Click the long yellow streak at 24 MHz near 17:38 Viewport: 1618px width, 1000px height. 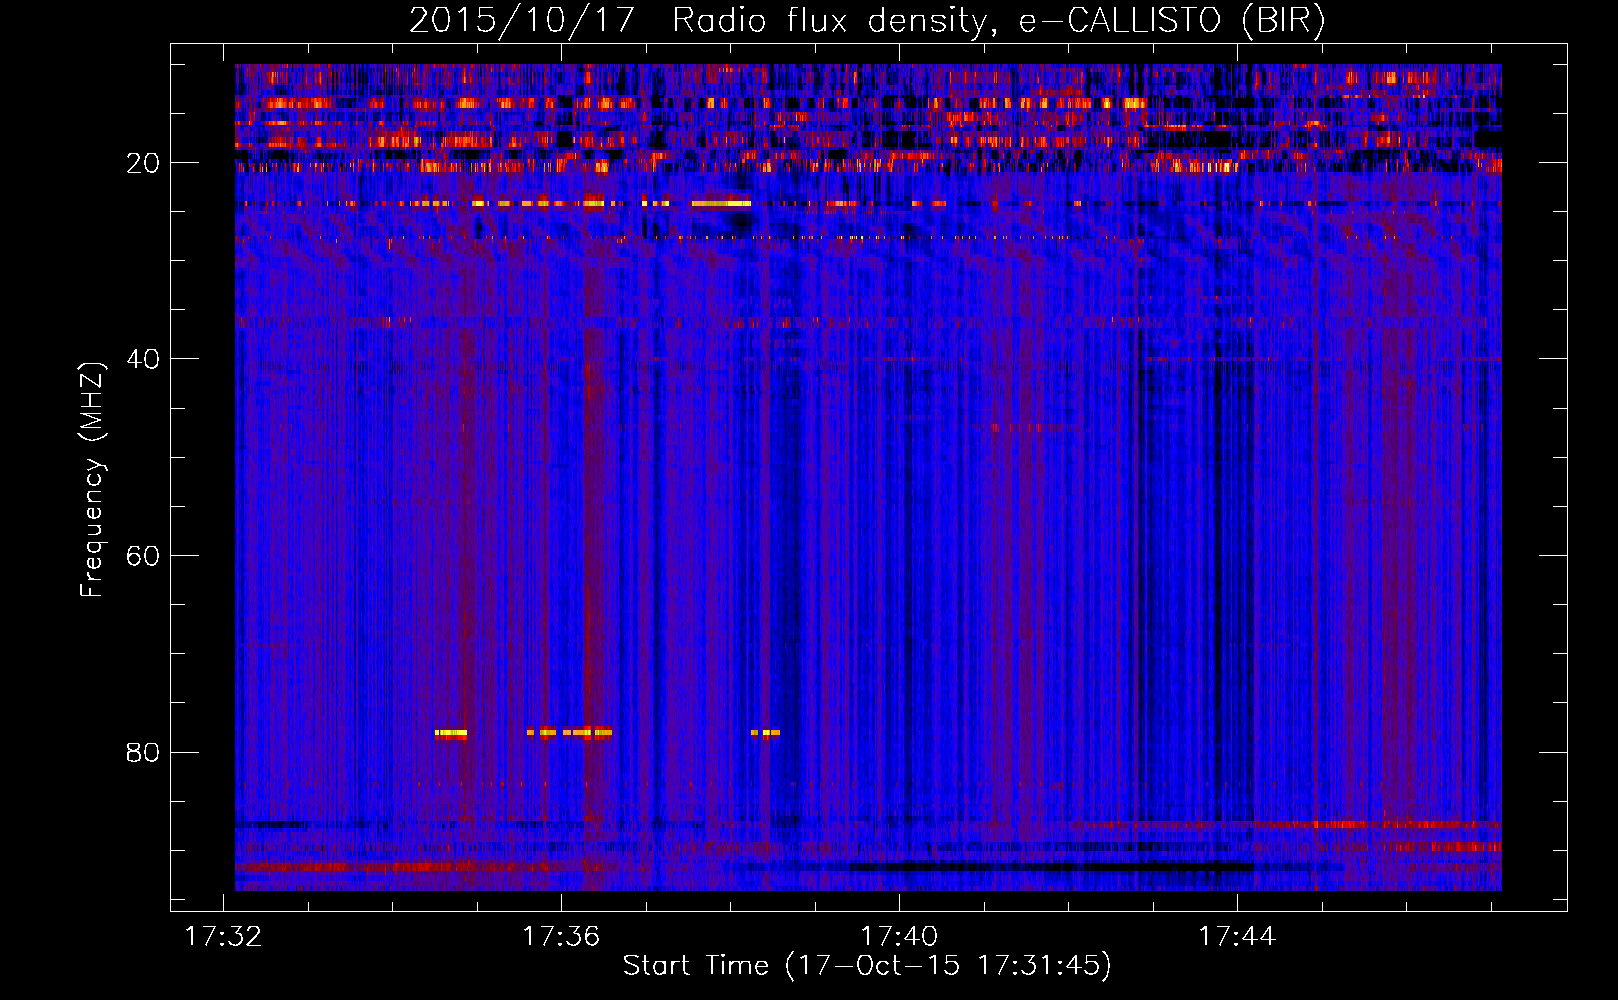coord(721,203)
